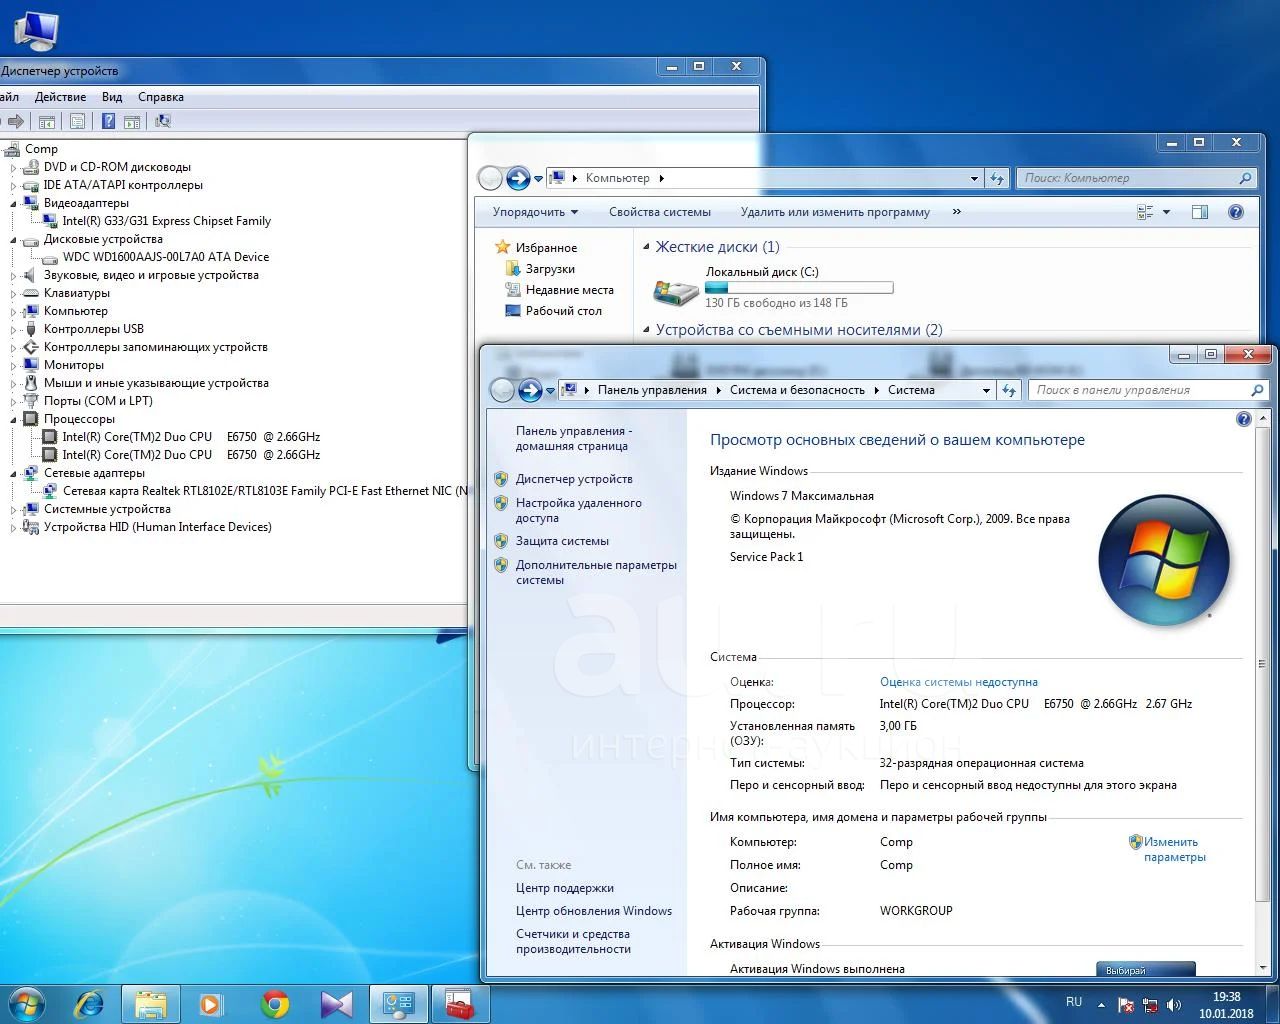
Task: Open Справка menu in Device Manager
Action: point(161,97)
